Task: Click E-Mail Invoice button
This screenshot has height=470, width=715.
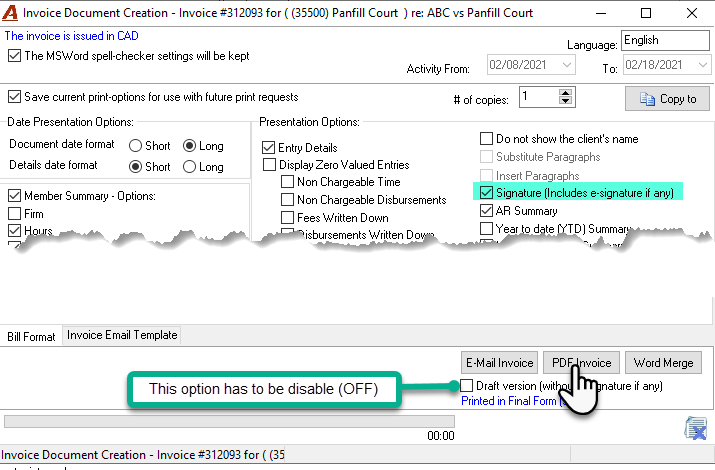Action: pyautogui.click(x=499, y=363)
